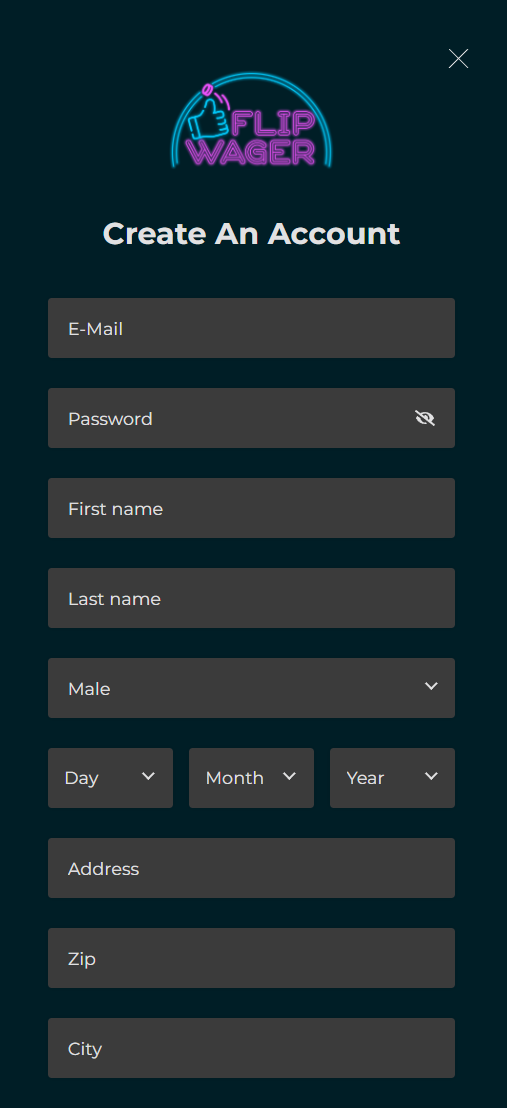Focus the E-Mail input field
This screenshot has height=1108, width=507.
point(251,328)
